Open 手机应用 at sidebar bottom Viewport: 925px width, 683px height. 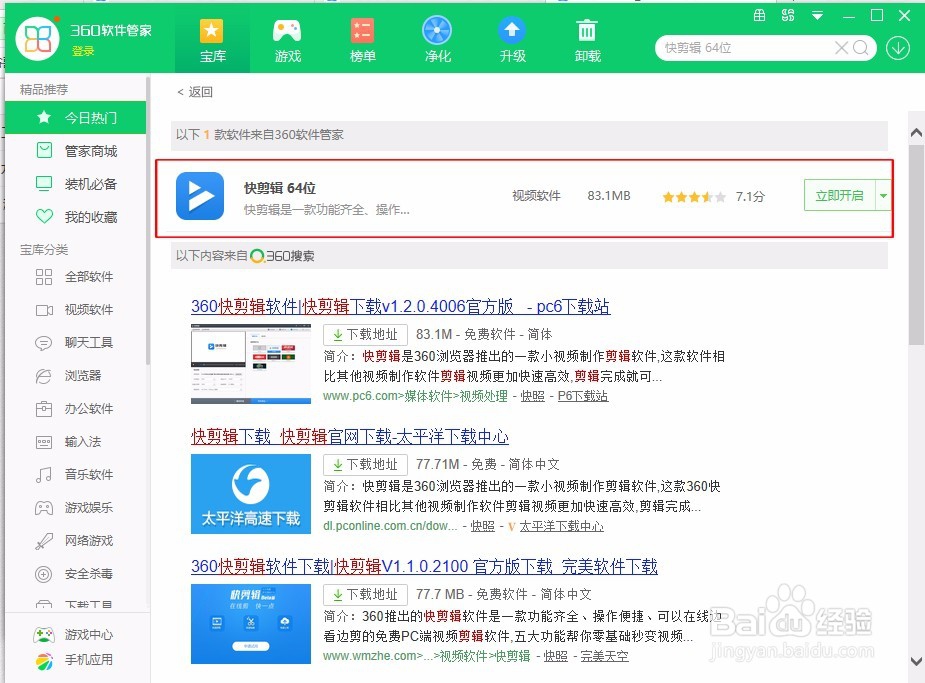coord(74,660)
